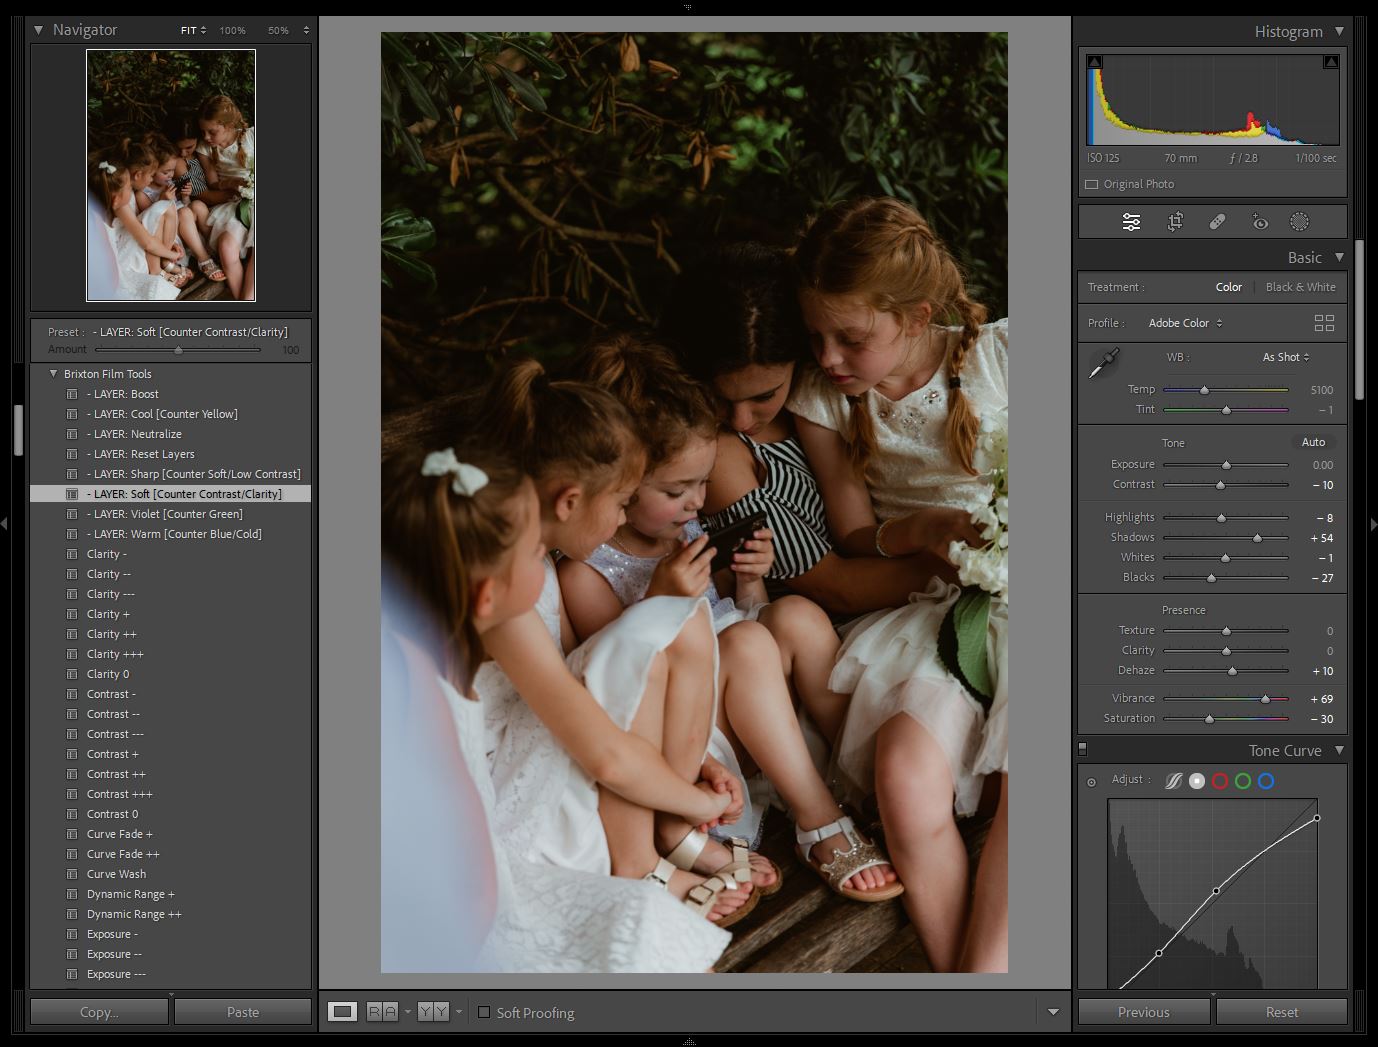This screenshot has height=1047, width=1378.
Task: Open the profile browser grid
Action: pos(1325,322)
